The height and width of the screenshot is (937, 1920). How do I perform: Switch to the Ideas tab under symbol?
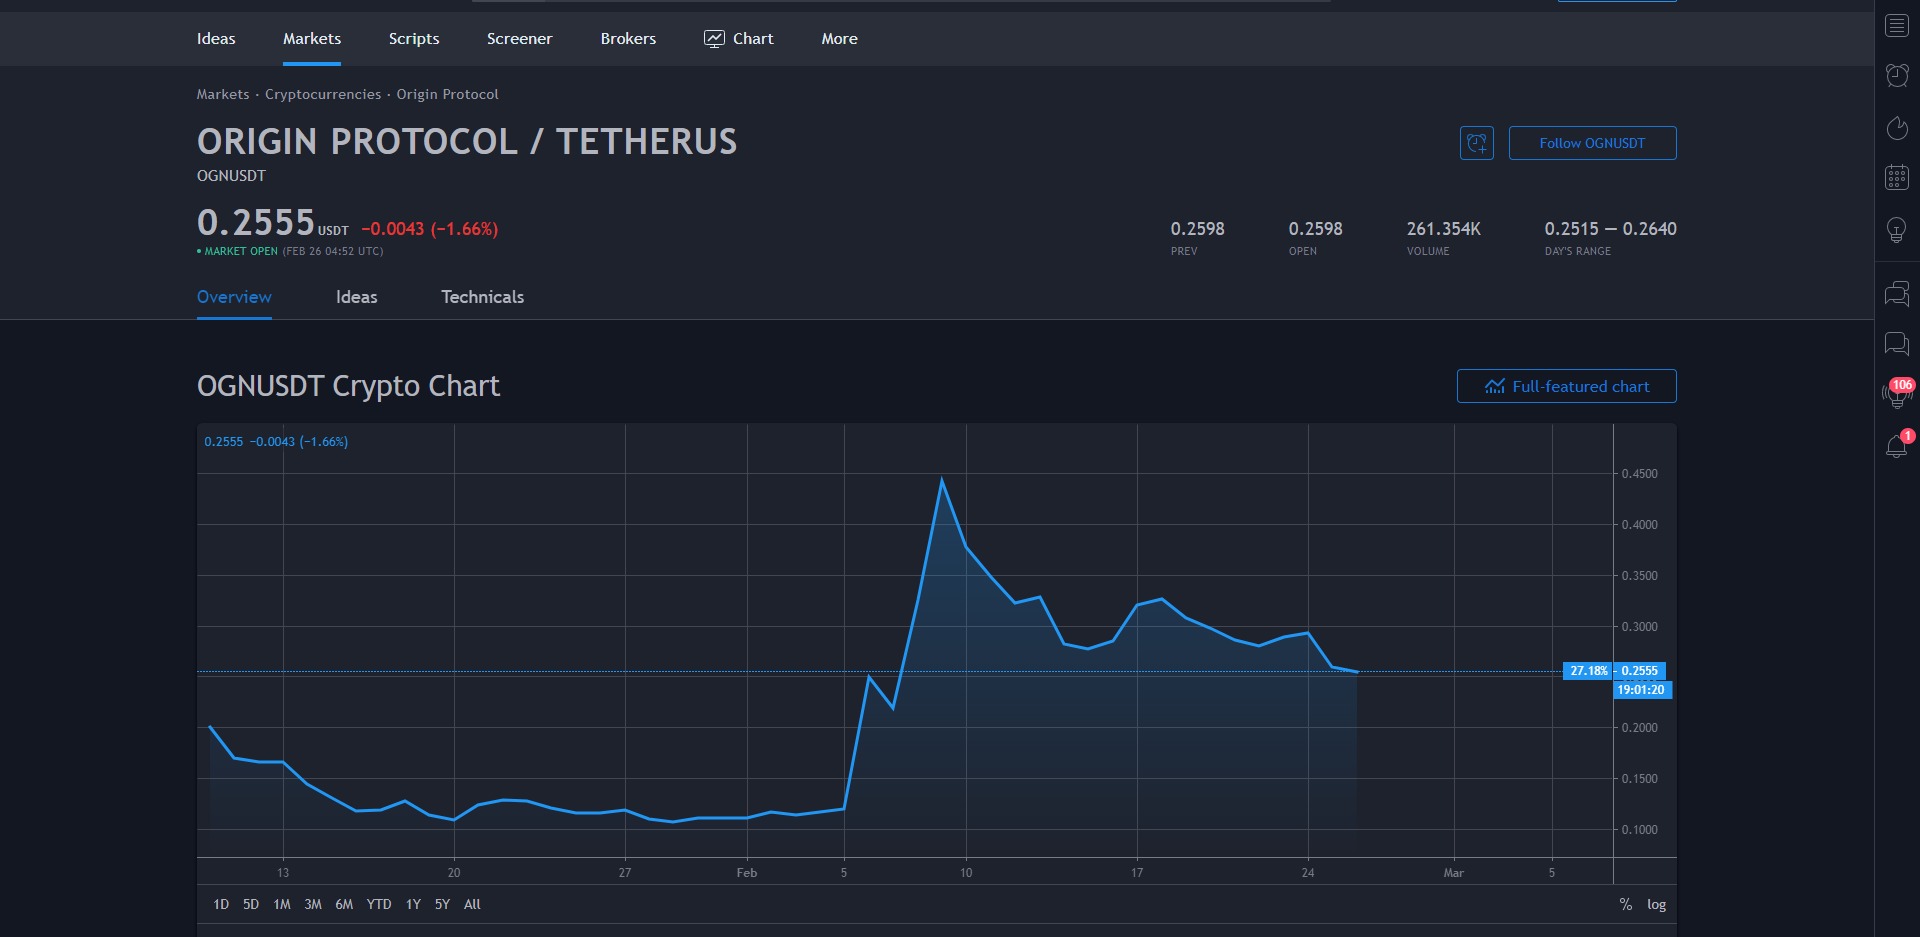(x=356, y=297)
